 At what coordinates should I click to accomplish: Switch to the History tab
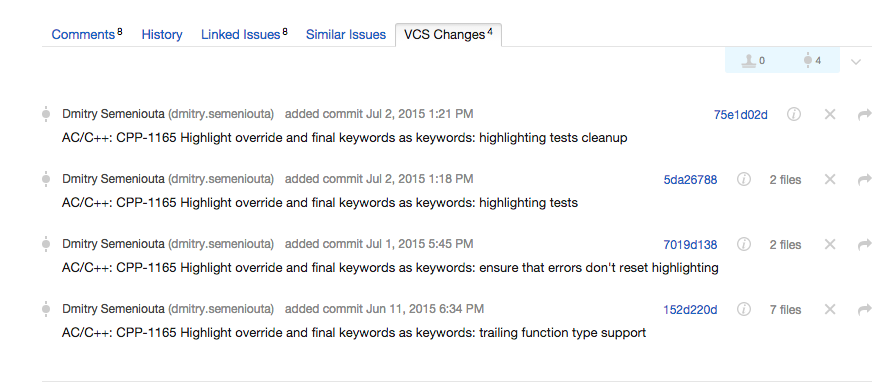162,34
